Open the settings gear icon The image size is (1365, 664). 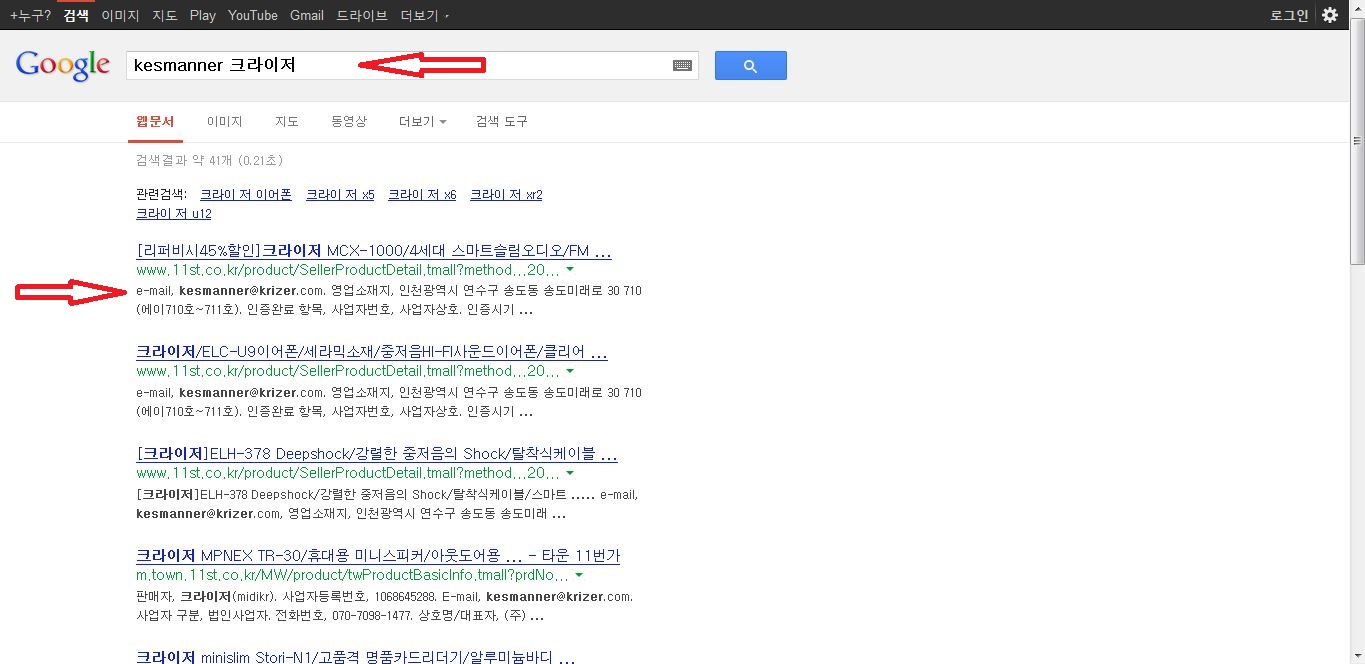[1329, 15]
